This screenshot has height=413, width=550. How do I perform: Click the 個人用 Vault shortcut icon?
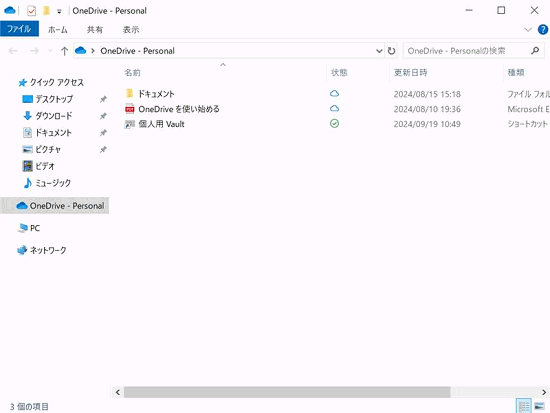pyautogui.click(x=130, y=124)
